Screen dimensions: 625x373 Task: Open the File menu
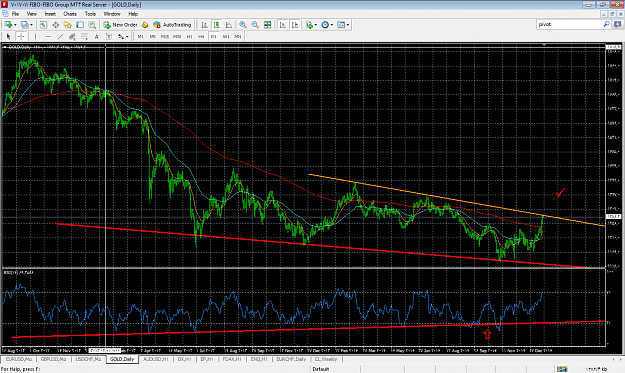click(15, 14)
